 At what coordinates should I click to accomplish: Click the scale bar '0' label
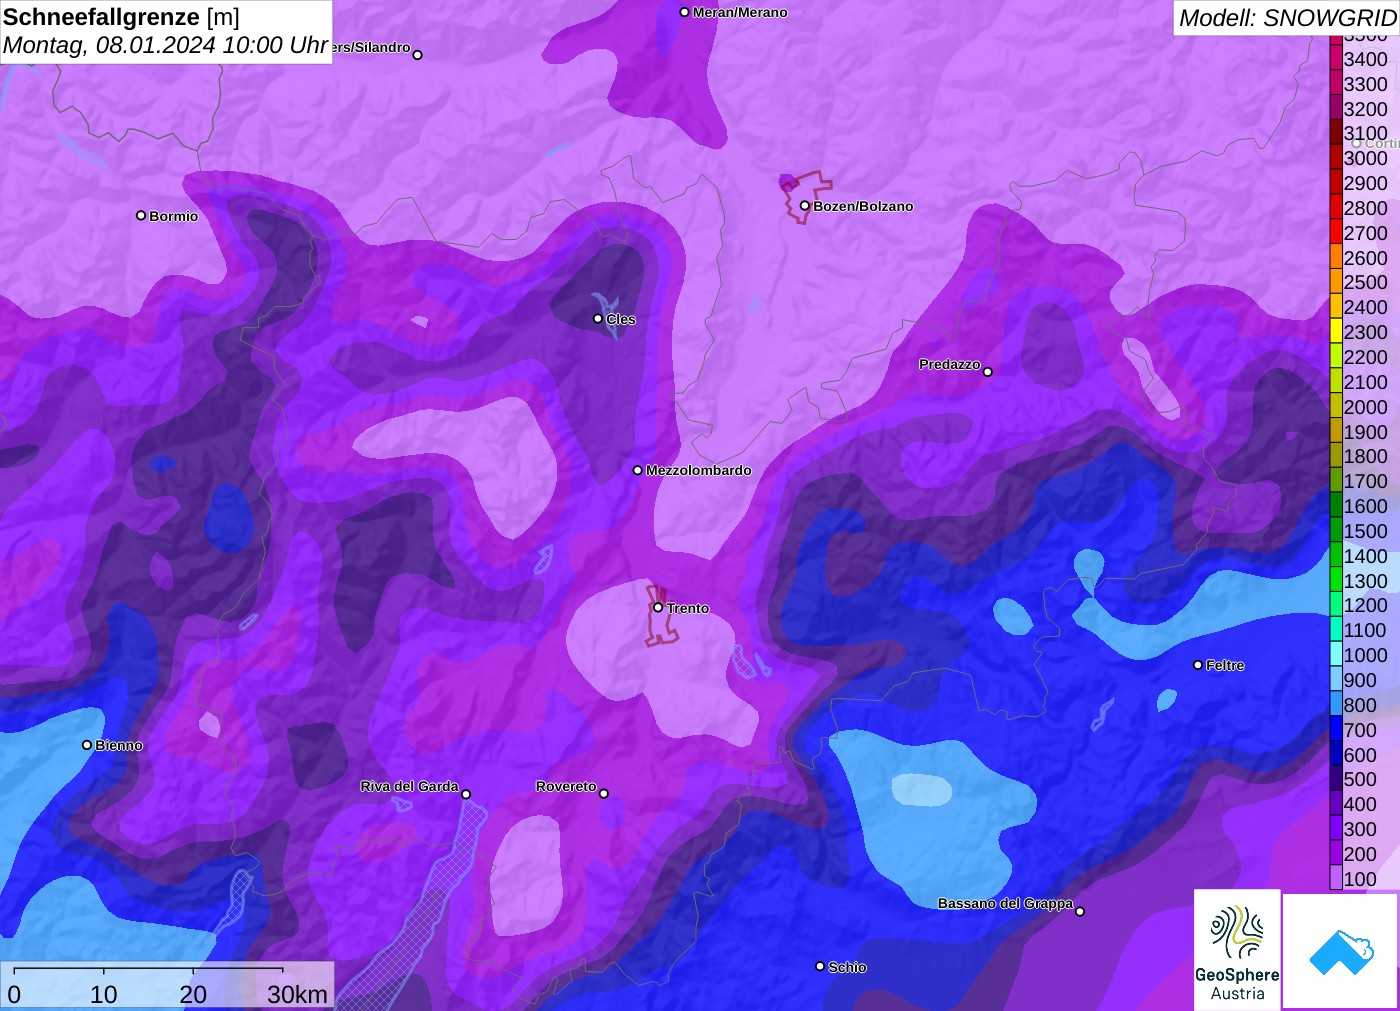pos(14,994)
